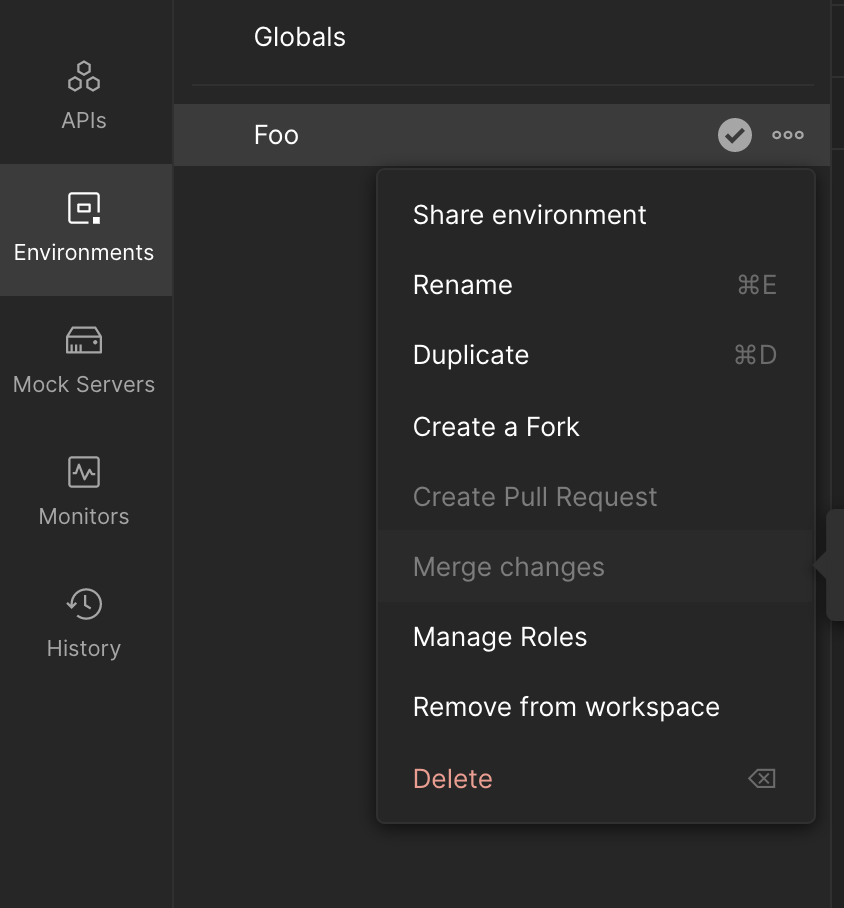
Task: Select Manage Roles menu entry
Action: 499,636
